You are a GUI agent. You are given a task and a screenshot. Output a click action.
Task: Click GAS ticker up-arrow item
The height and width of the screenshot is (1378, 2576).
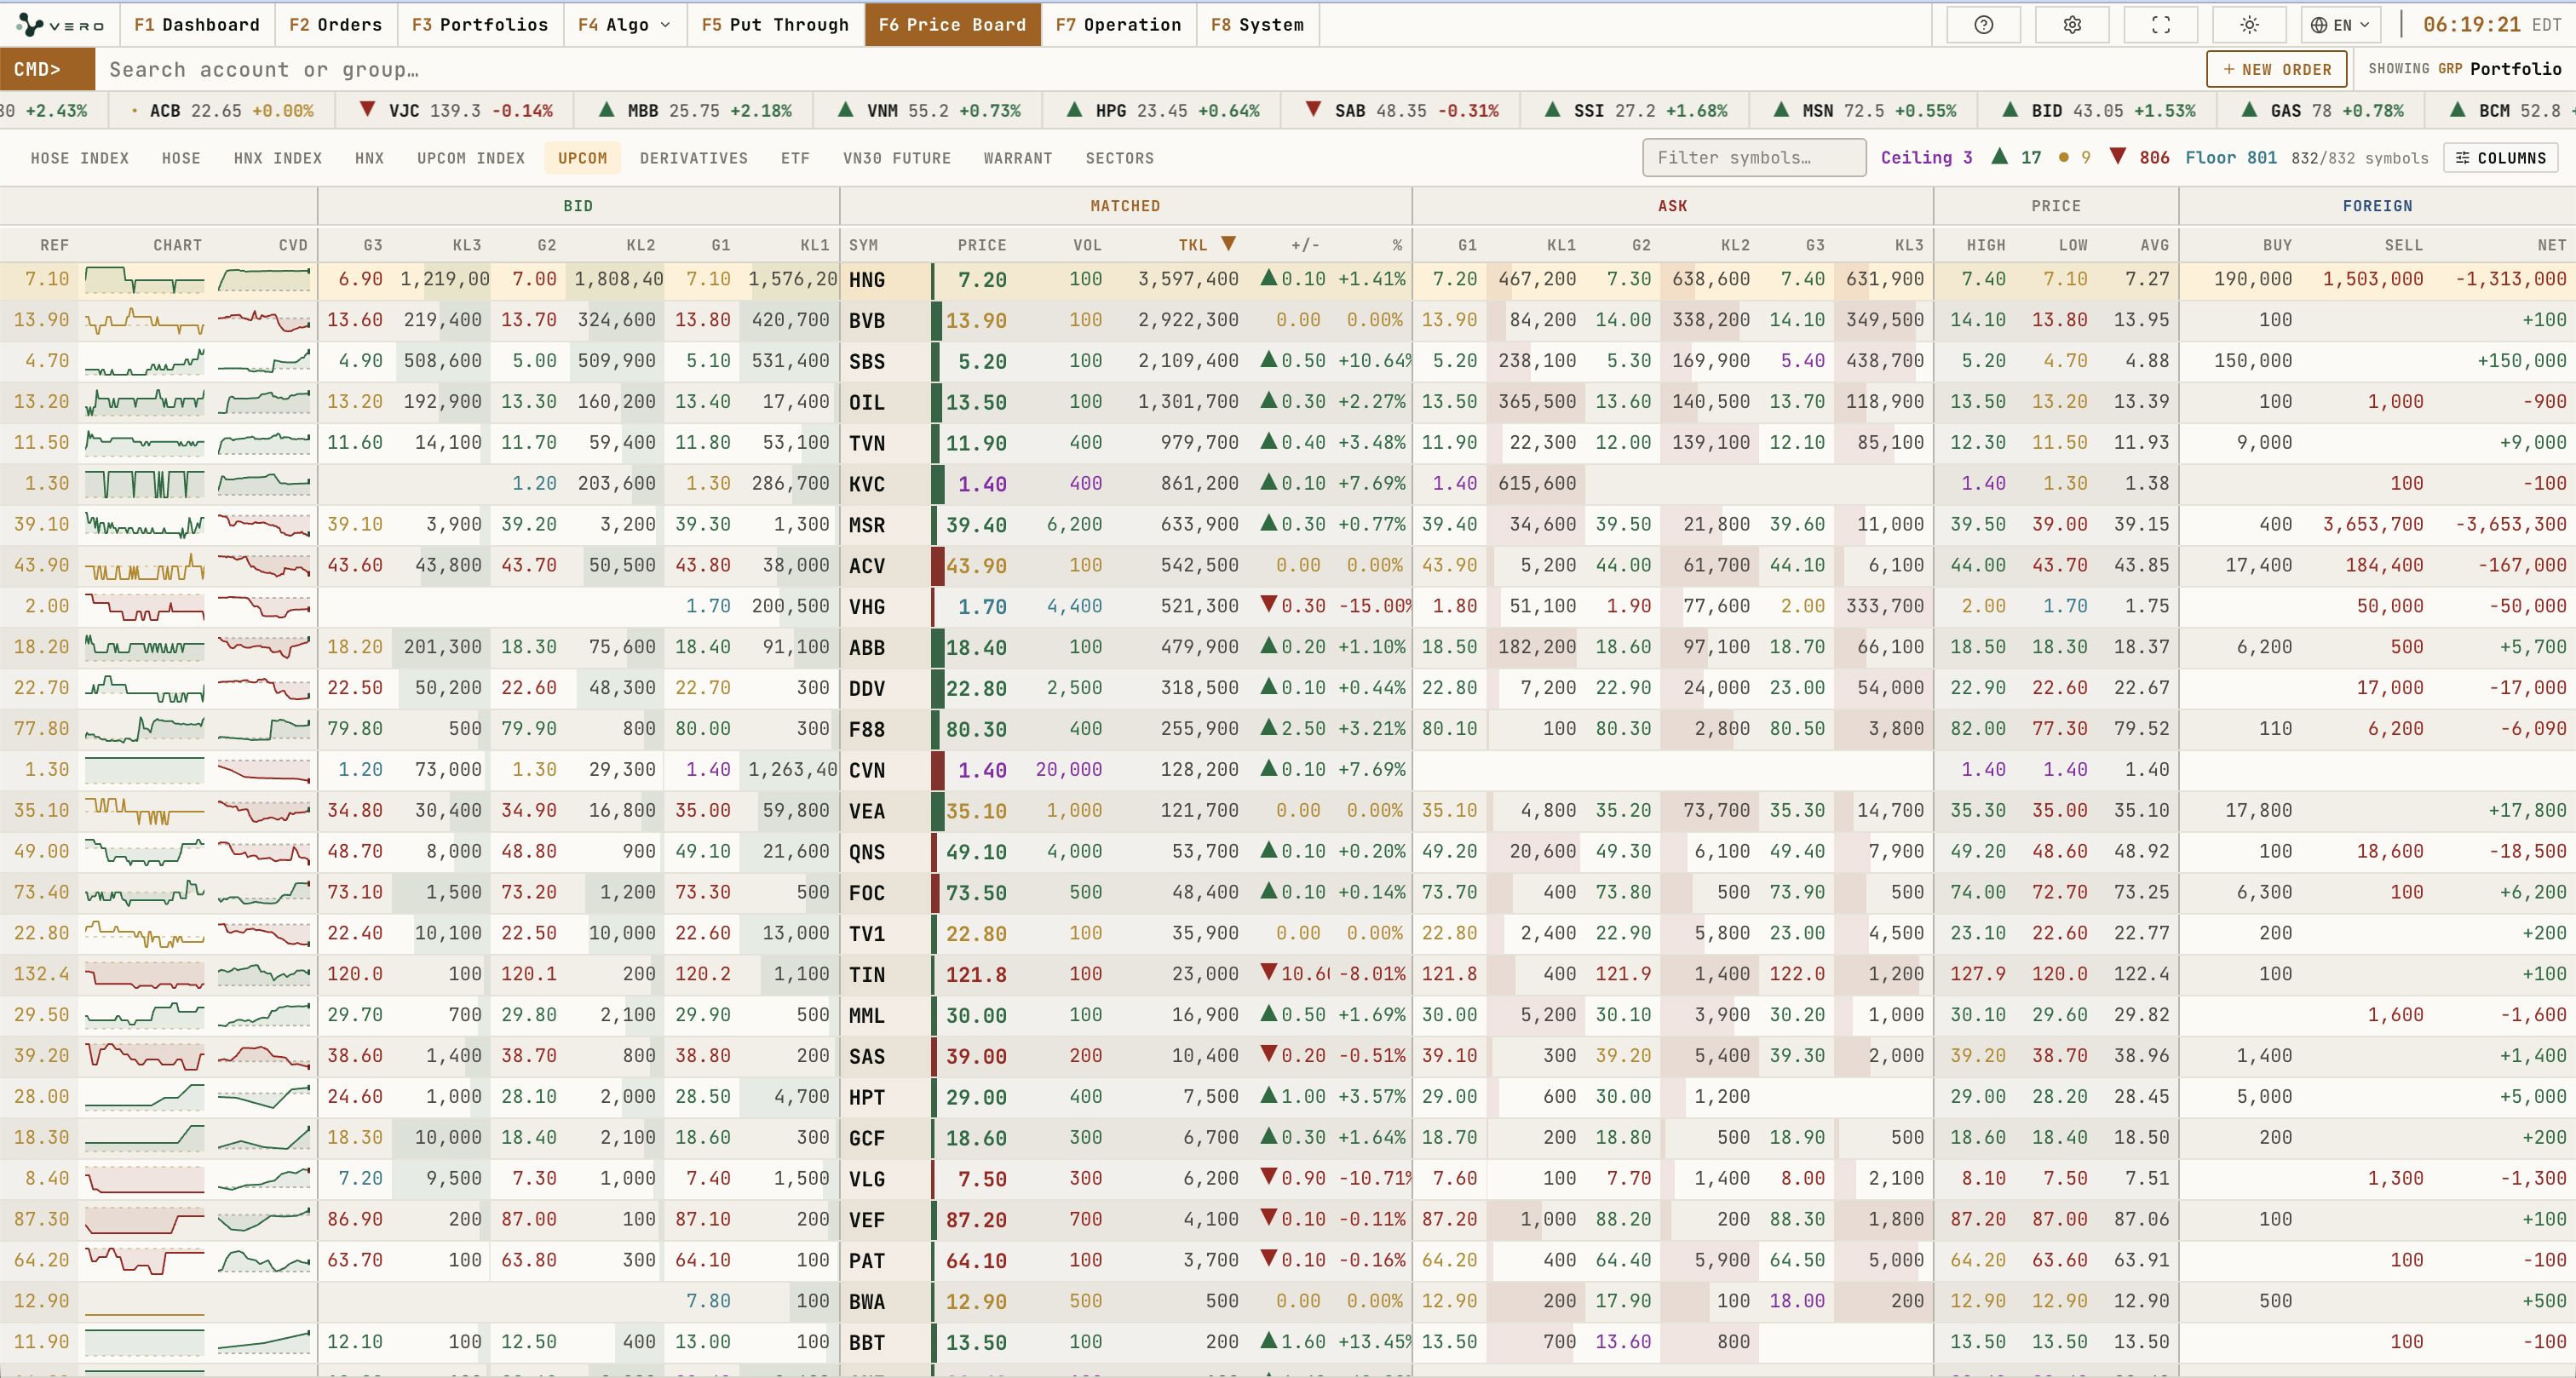[2321, 110]
